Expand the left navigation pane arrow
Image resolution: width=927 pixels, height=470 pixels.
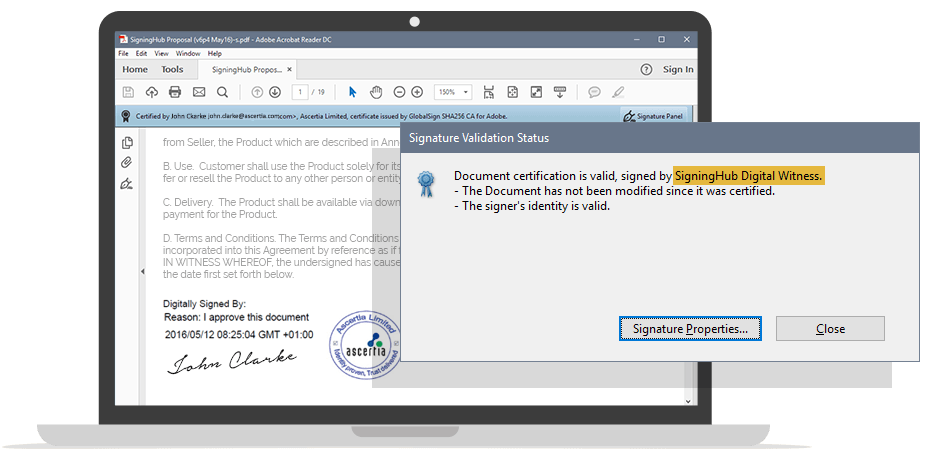tap(142, 271)
